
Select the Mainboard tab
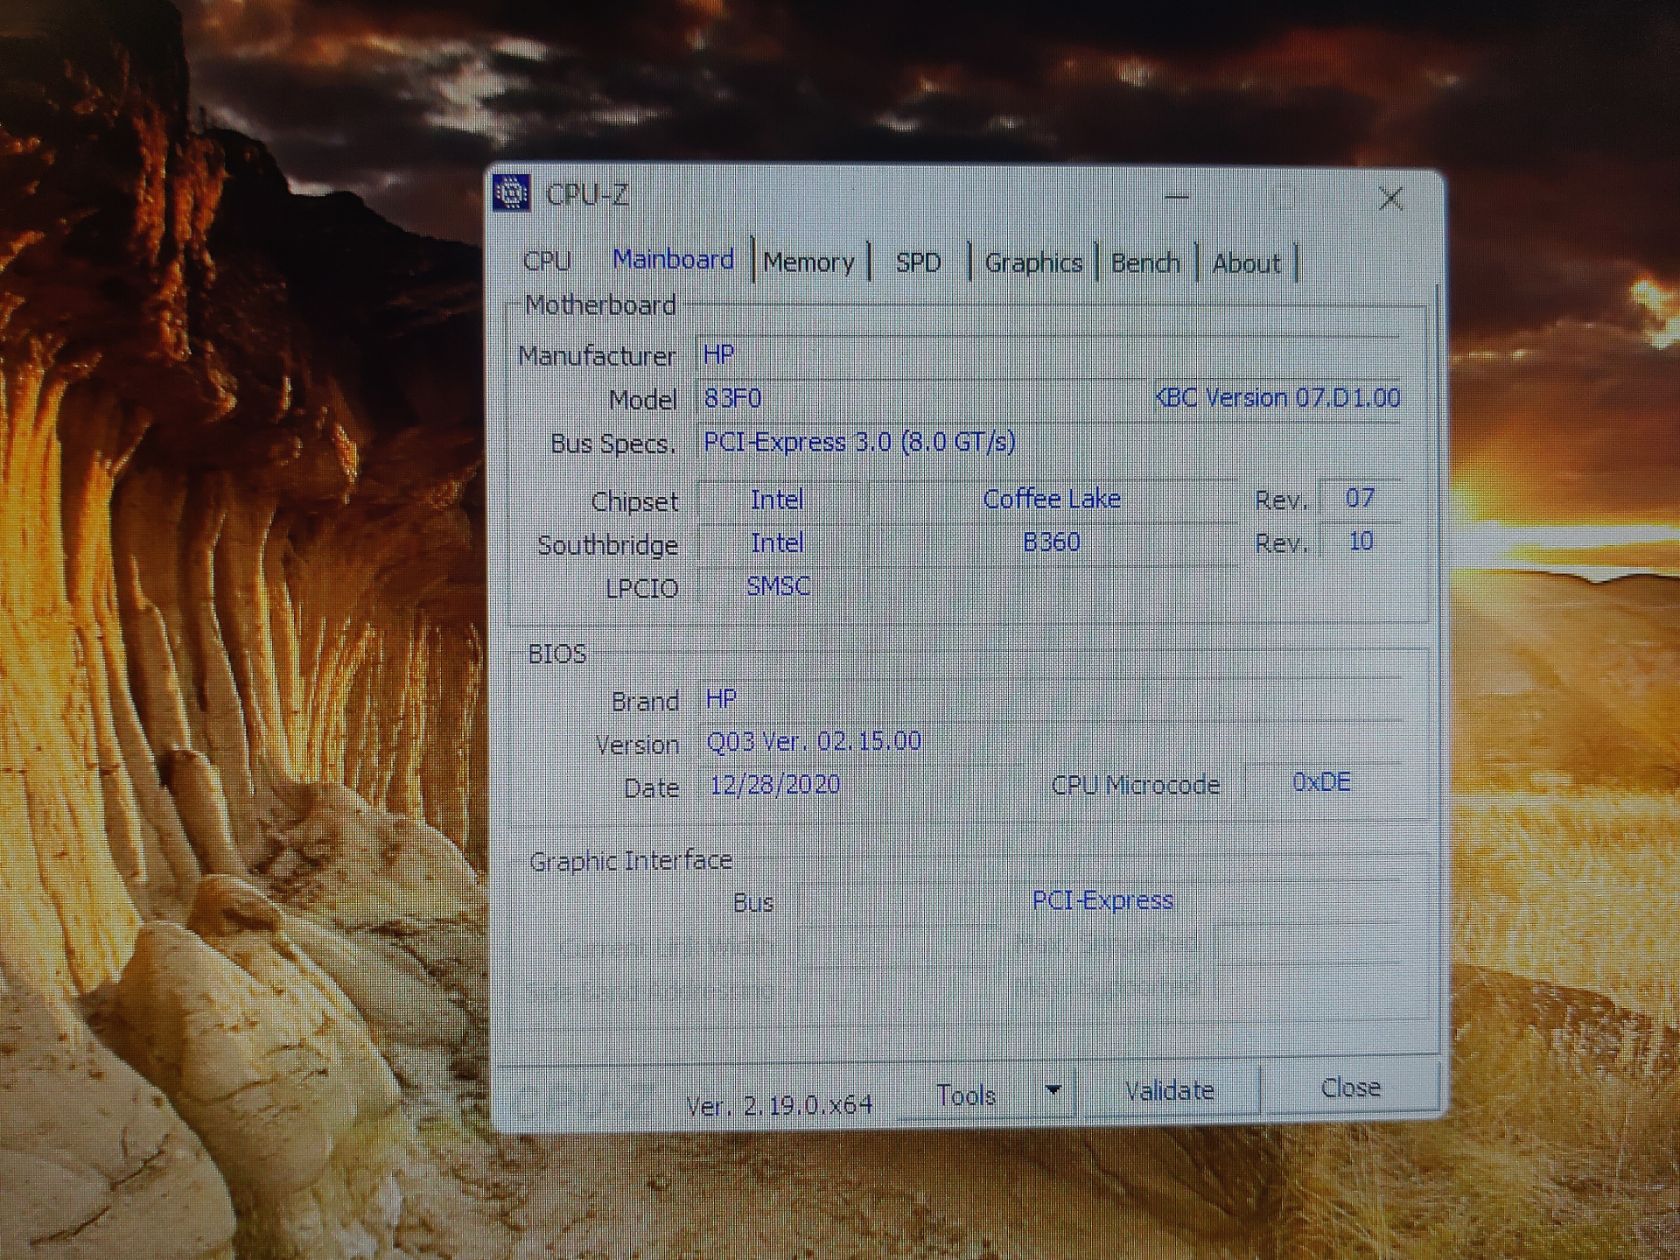[673, 260]
